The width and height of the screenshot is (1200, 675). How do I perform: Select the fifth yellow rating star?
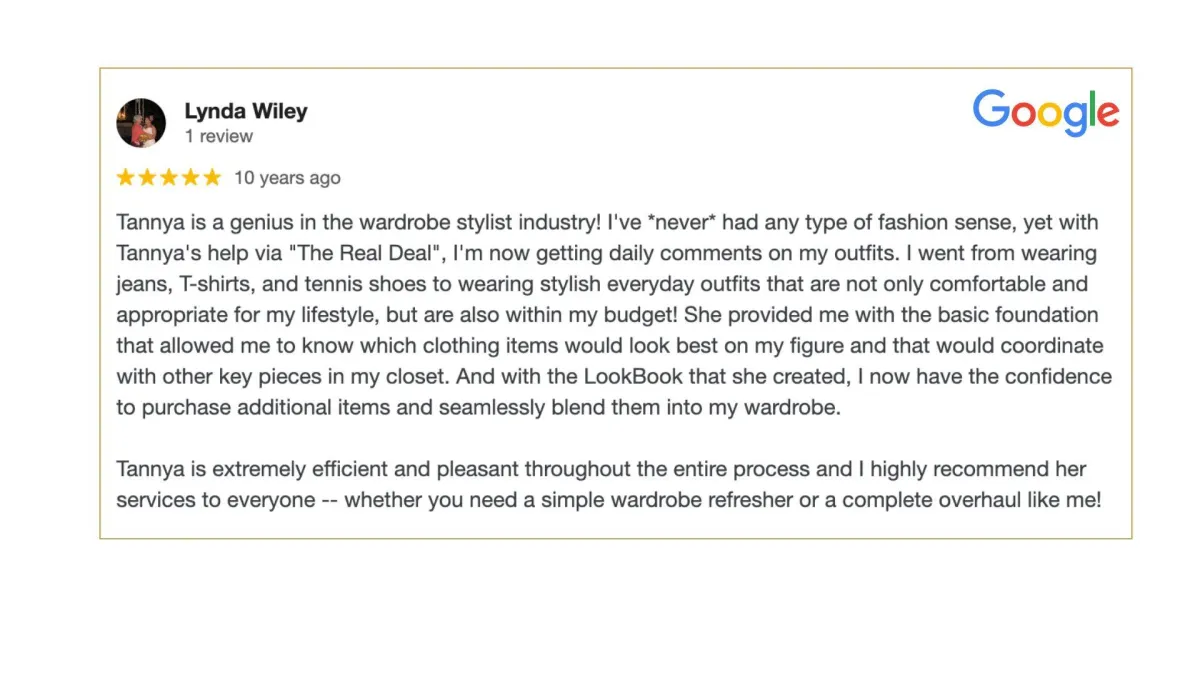[211, 177]
